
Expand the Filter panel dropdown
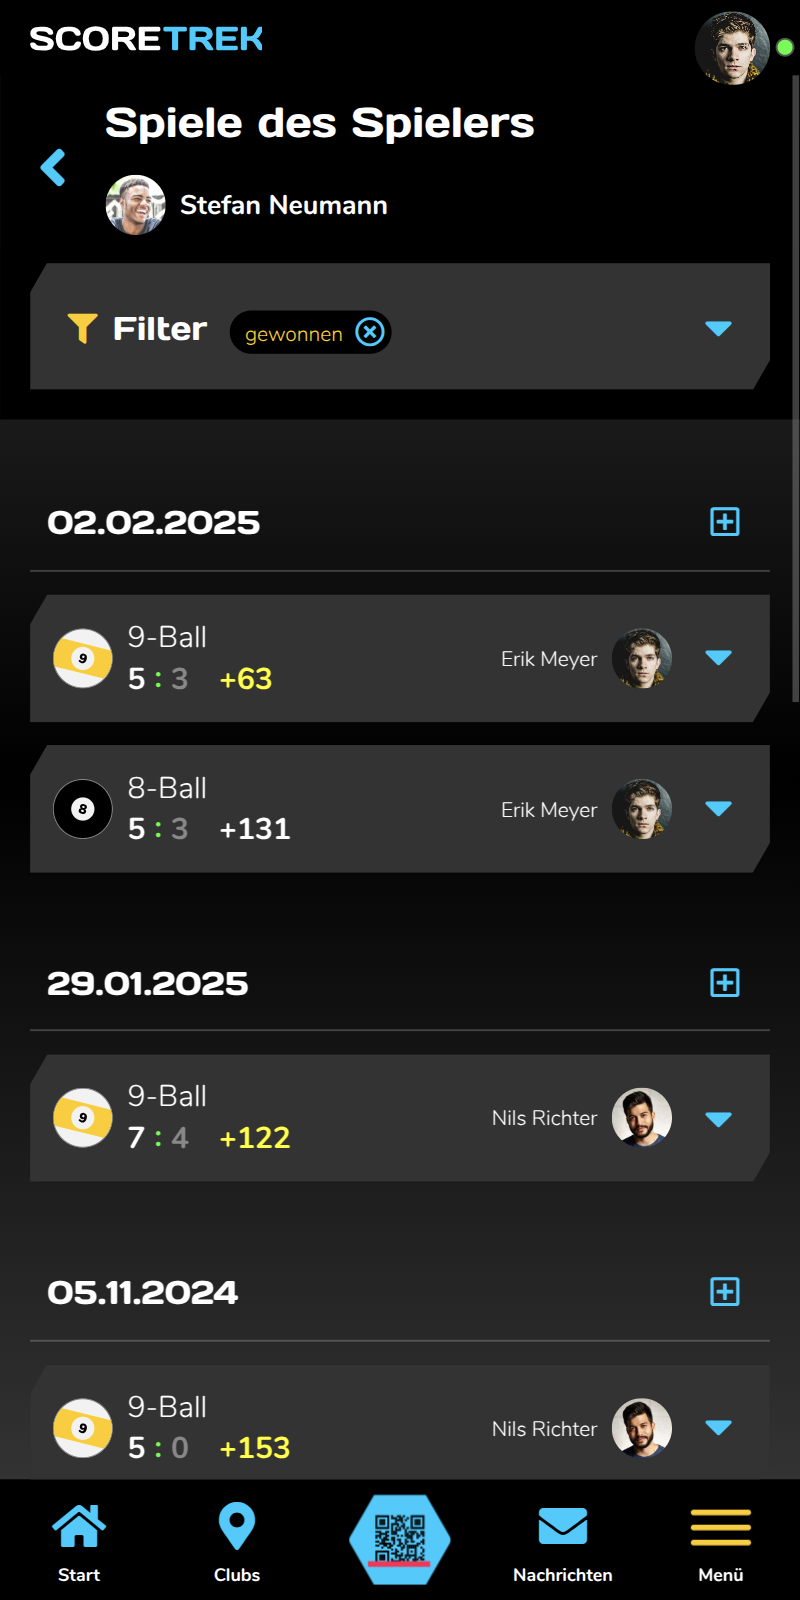[x=718, y=328]
